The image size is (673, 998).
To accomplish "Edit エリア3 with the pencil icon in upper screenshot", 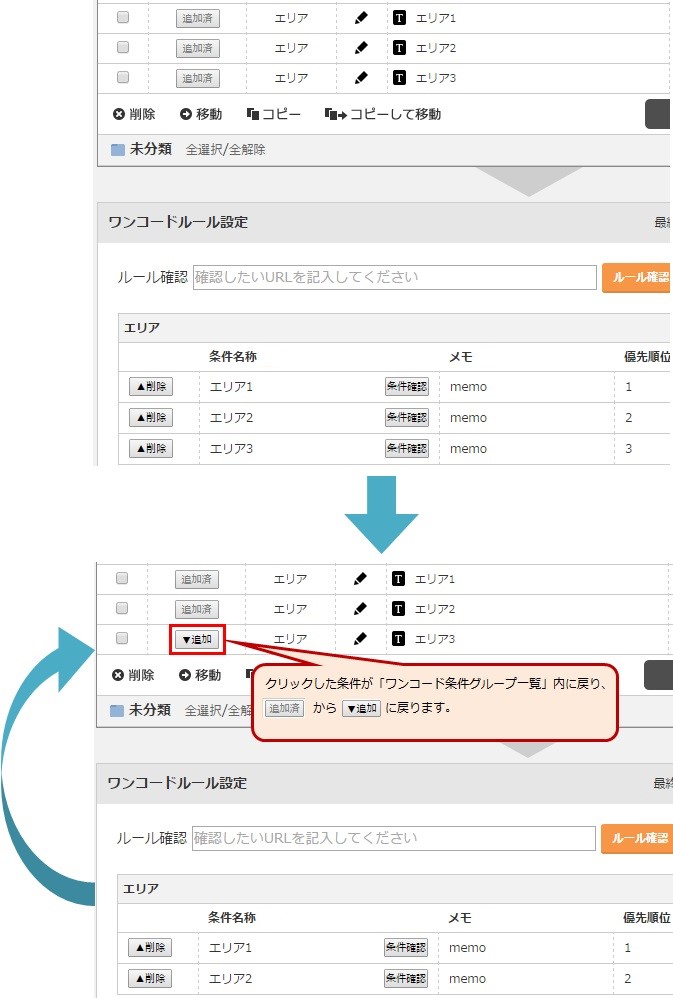I will point(361,78).
